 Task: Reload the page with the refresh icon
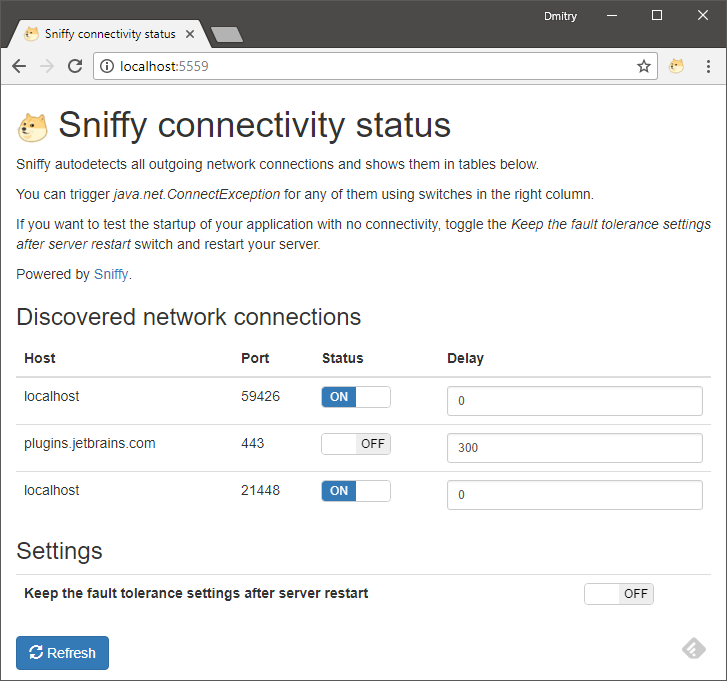tap(75, 66)
